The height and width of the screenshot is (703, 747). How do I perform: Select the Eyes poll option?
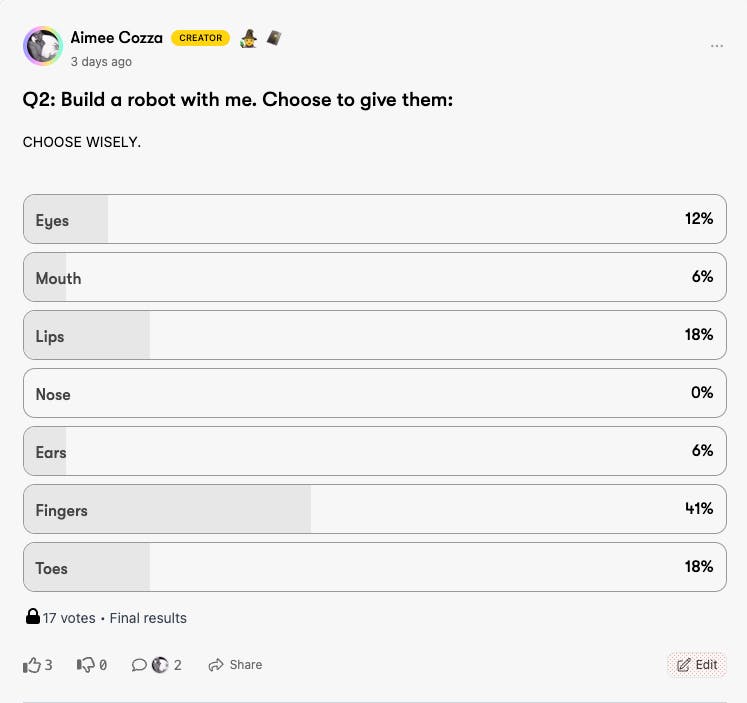375,219
